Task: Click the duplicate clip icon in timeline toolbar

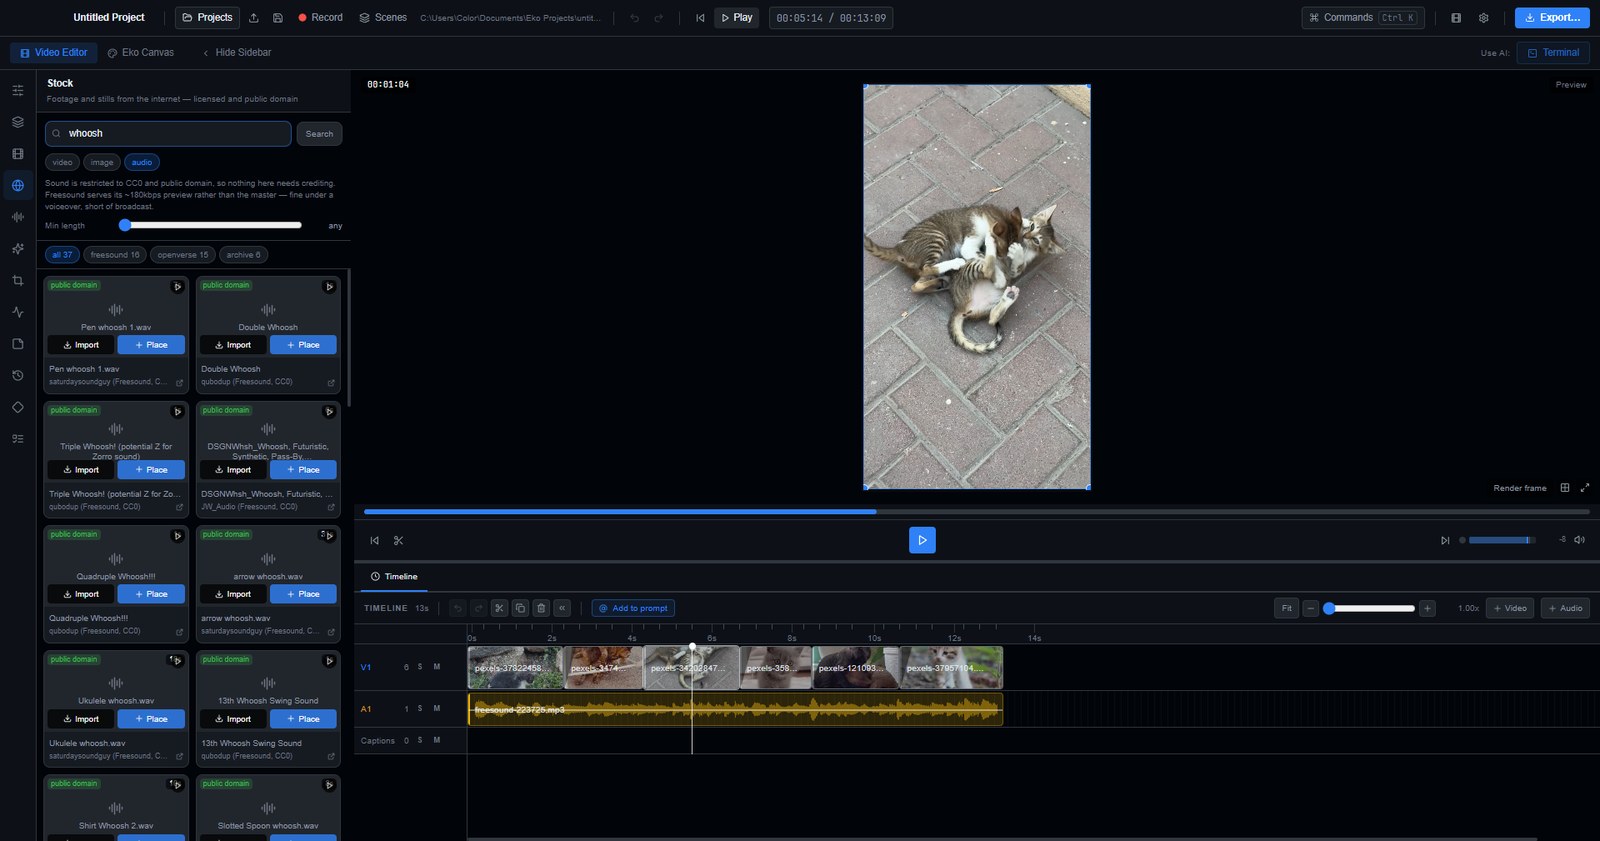Action: (520, 608)
